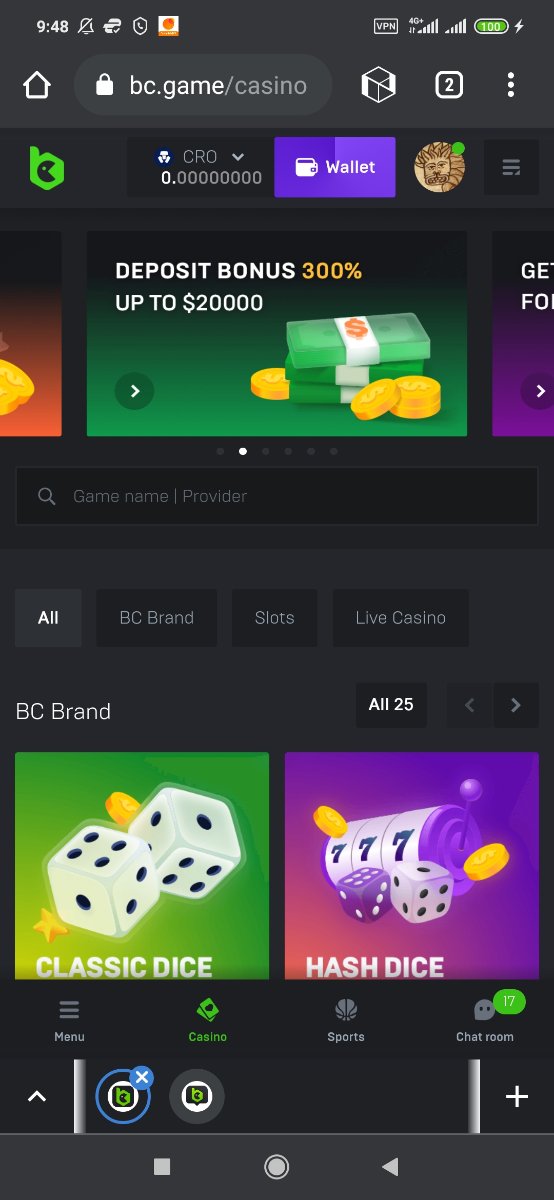Open the cube extension icon in toolbar
554x1200 pixels.
pos(379,85)
